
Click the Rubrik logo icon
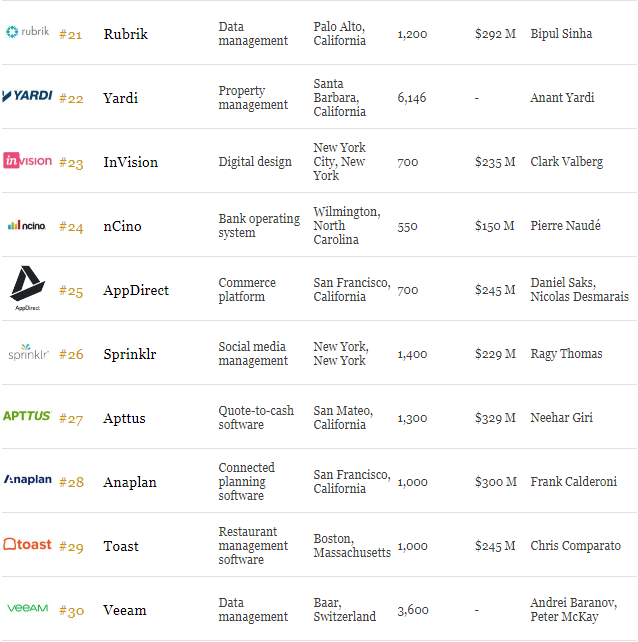[27, 32]
